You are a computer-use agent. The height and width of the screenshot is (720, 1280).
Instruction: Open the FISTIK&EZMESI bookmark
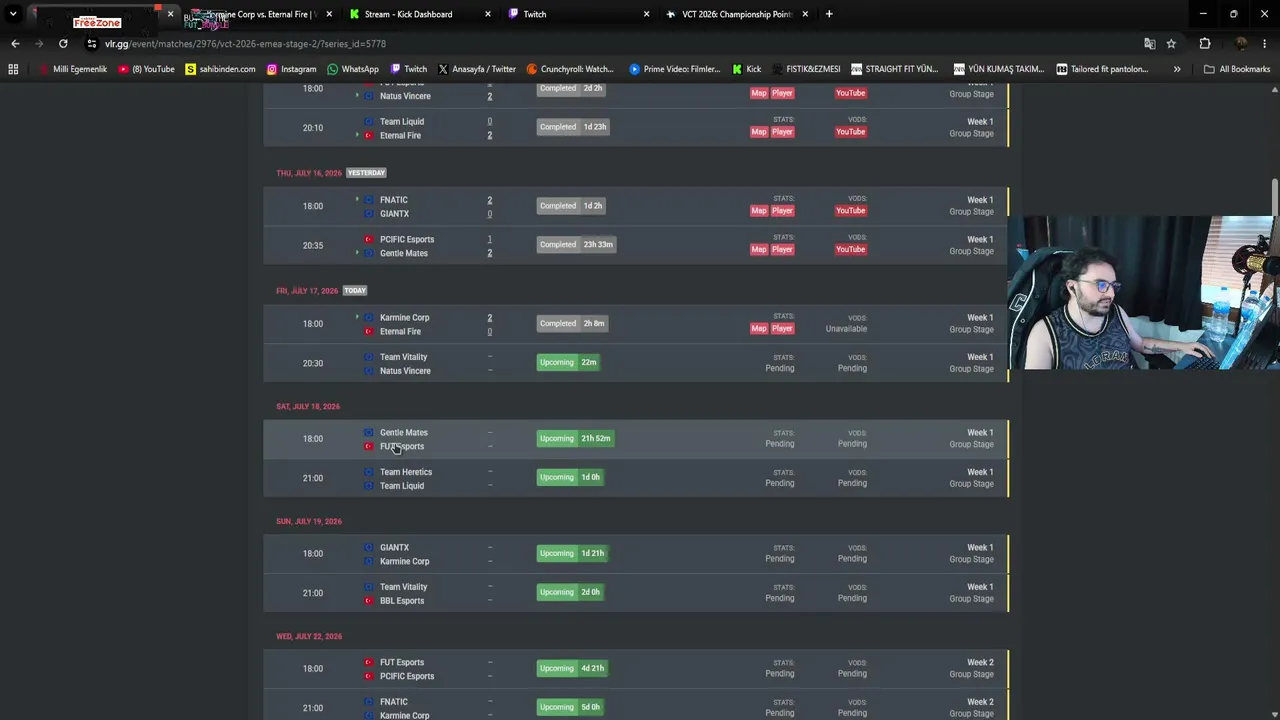[806, 69]
